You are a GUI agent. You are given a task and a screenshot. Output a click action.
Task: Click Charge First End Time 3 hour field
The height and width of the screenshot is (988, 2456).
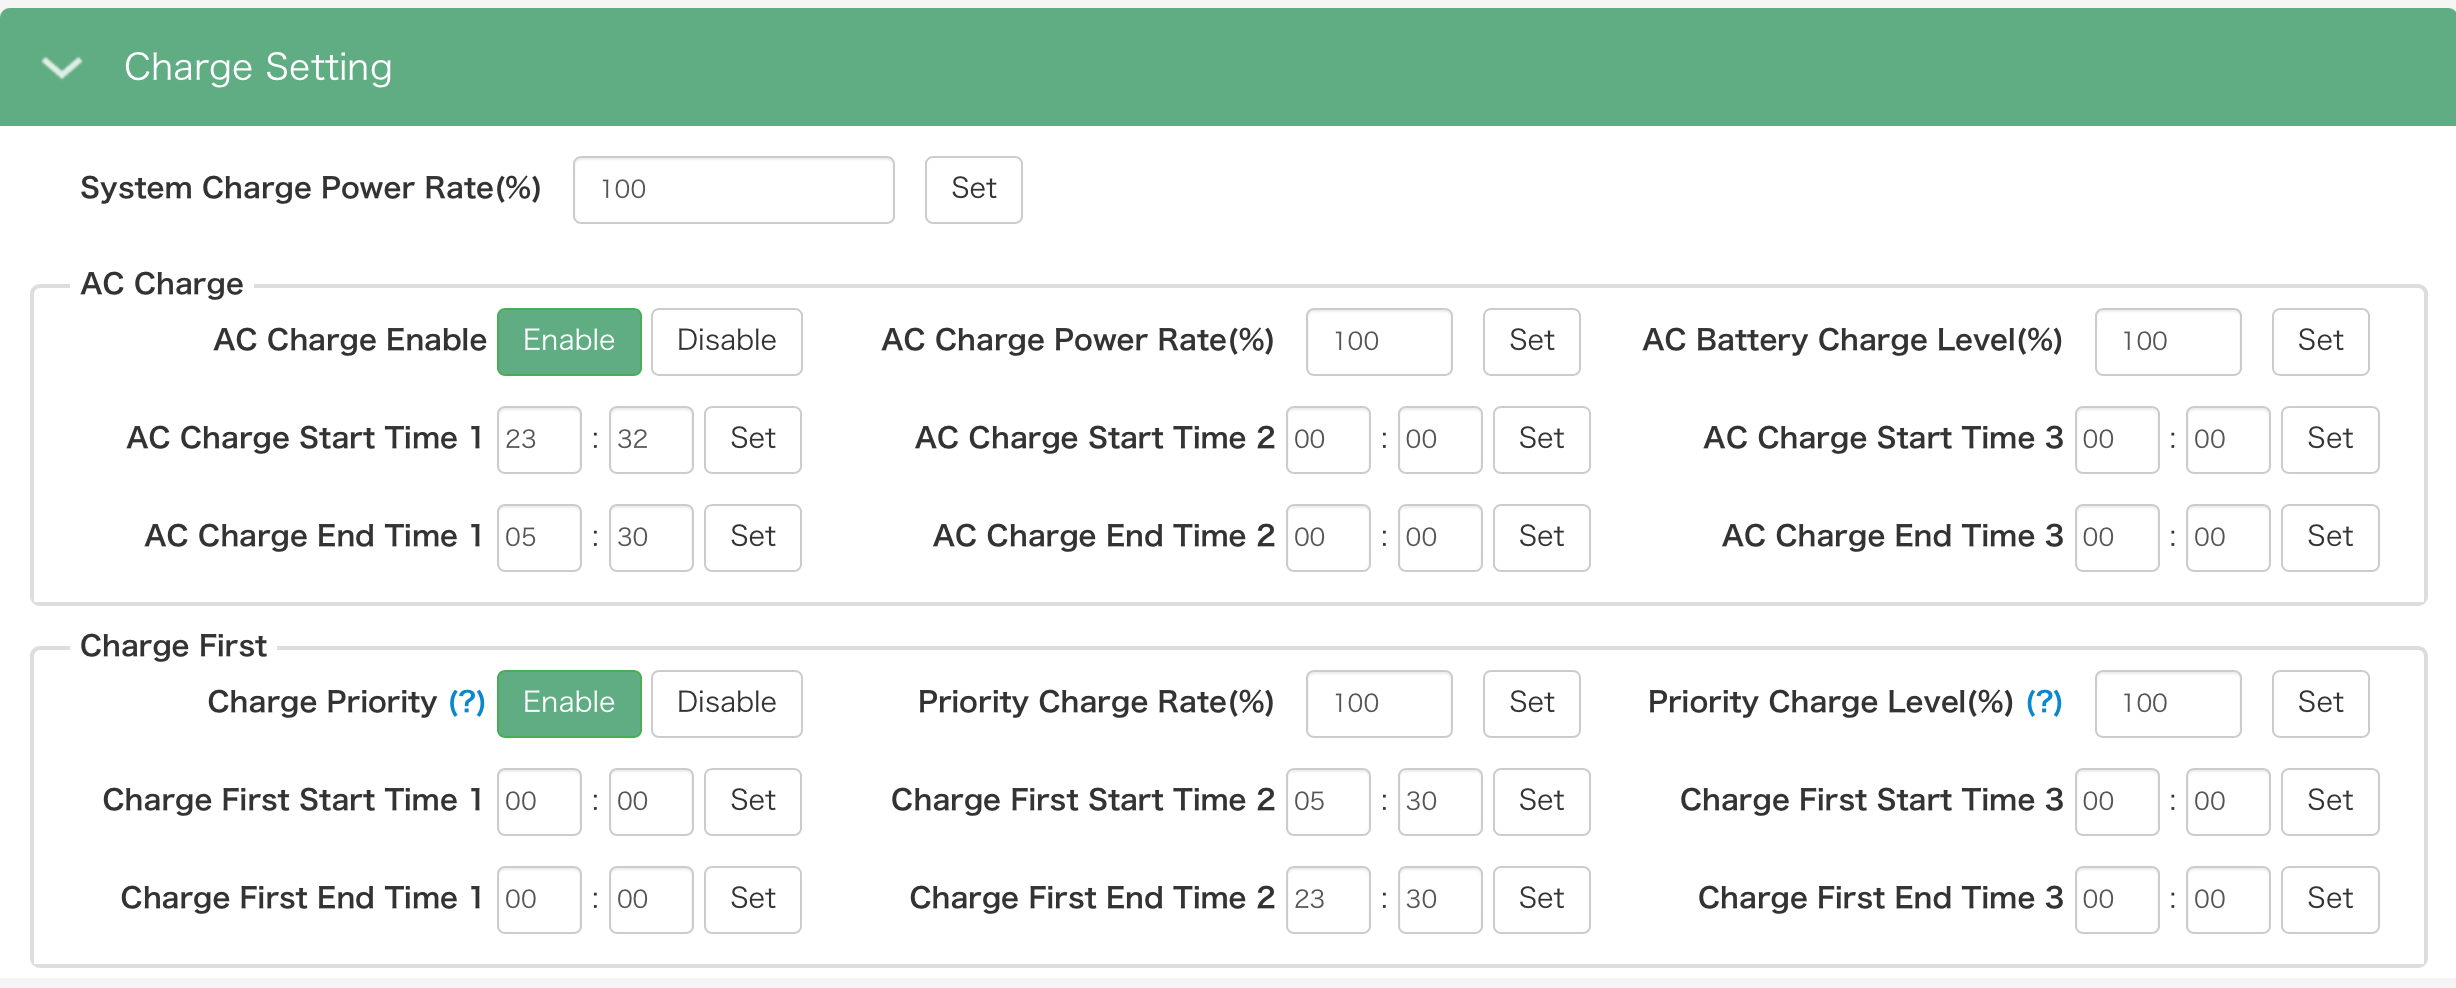tap(2117, 899)
